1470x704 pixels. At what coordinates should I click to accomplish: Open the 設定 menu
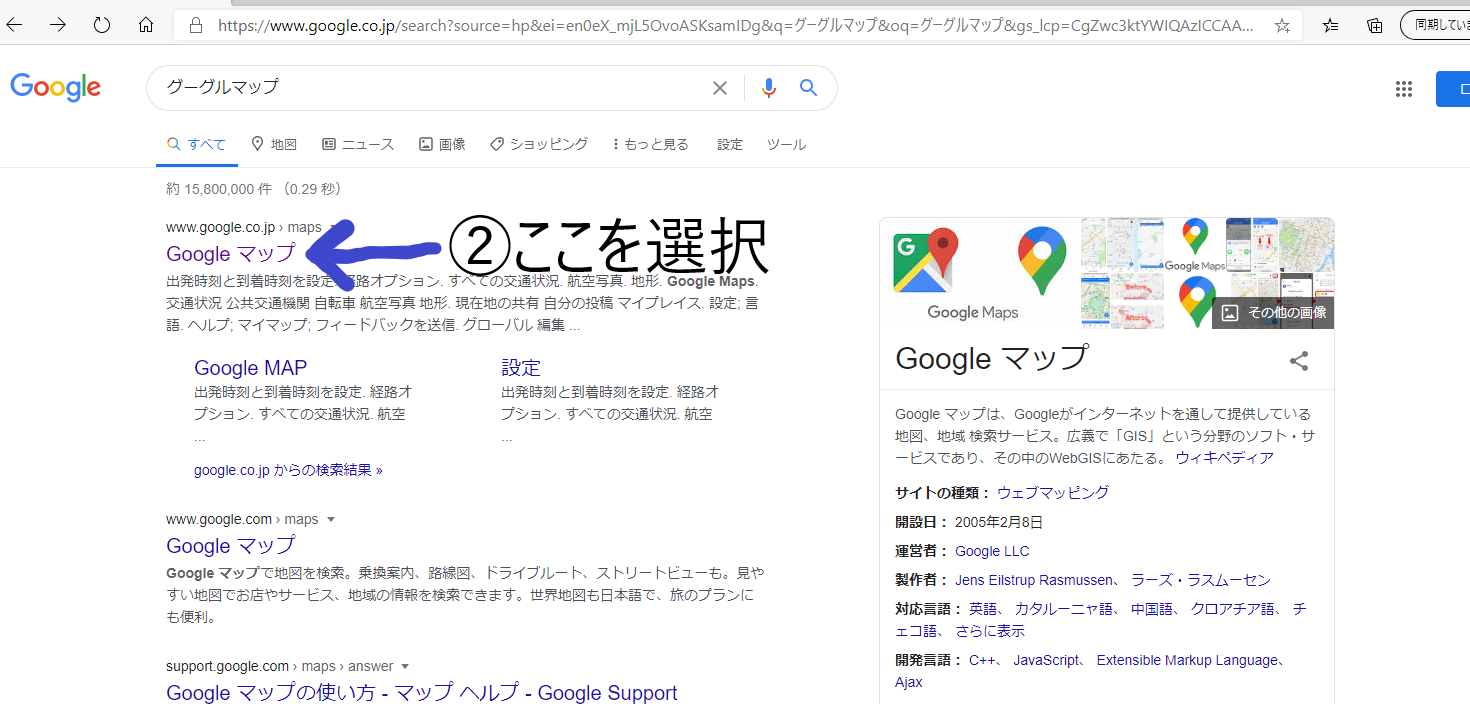730,145
